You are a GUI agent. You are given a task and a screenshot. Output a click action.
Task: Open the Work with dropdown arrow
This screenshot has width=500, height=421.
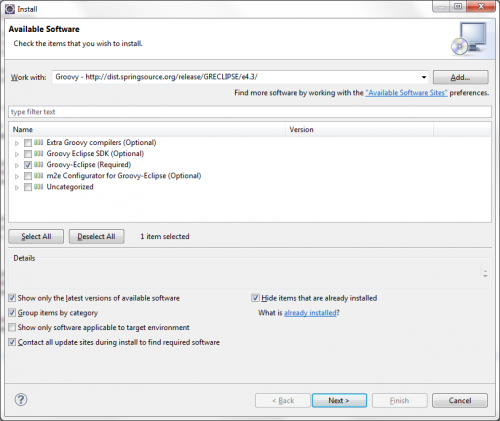[424, 77]
